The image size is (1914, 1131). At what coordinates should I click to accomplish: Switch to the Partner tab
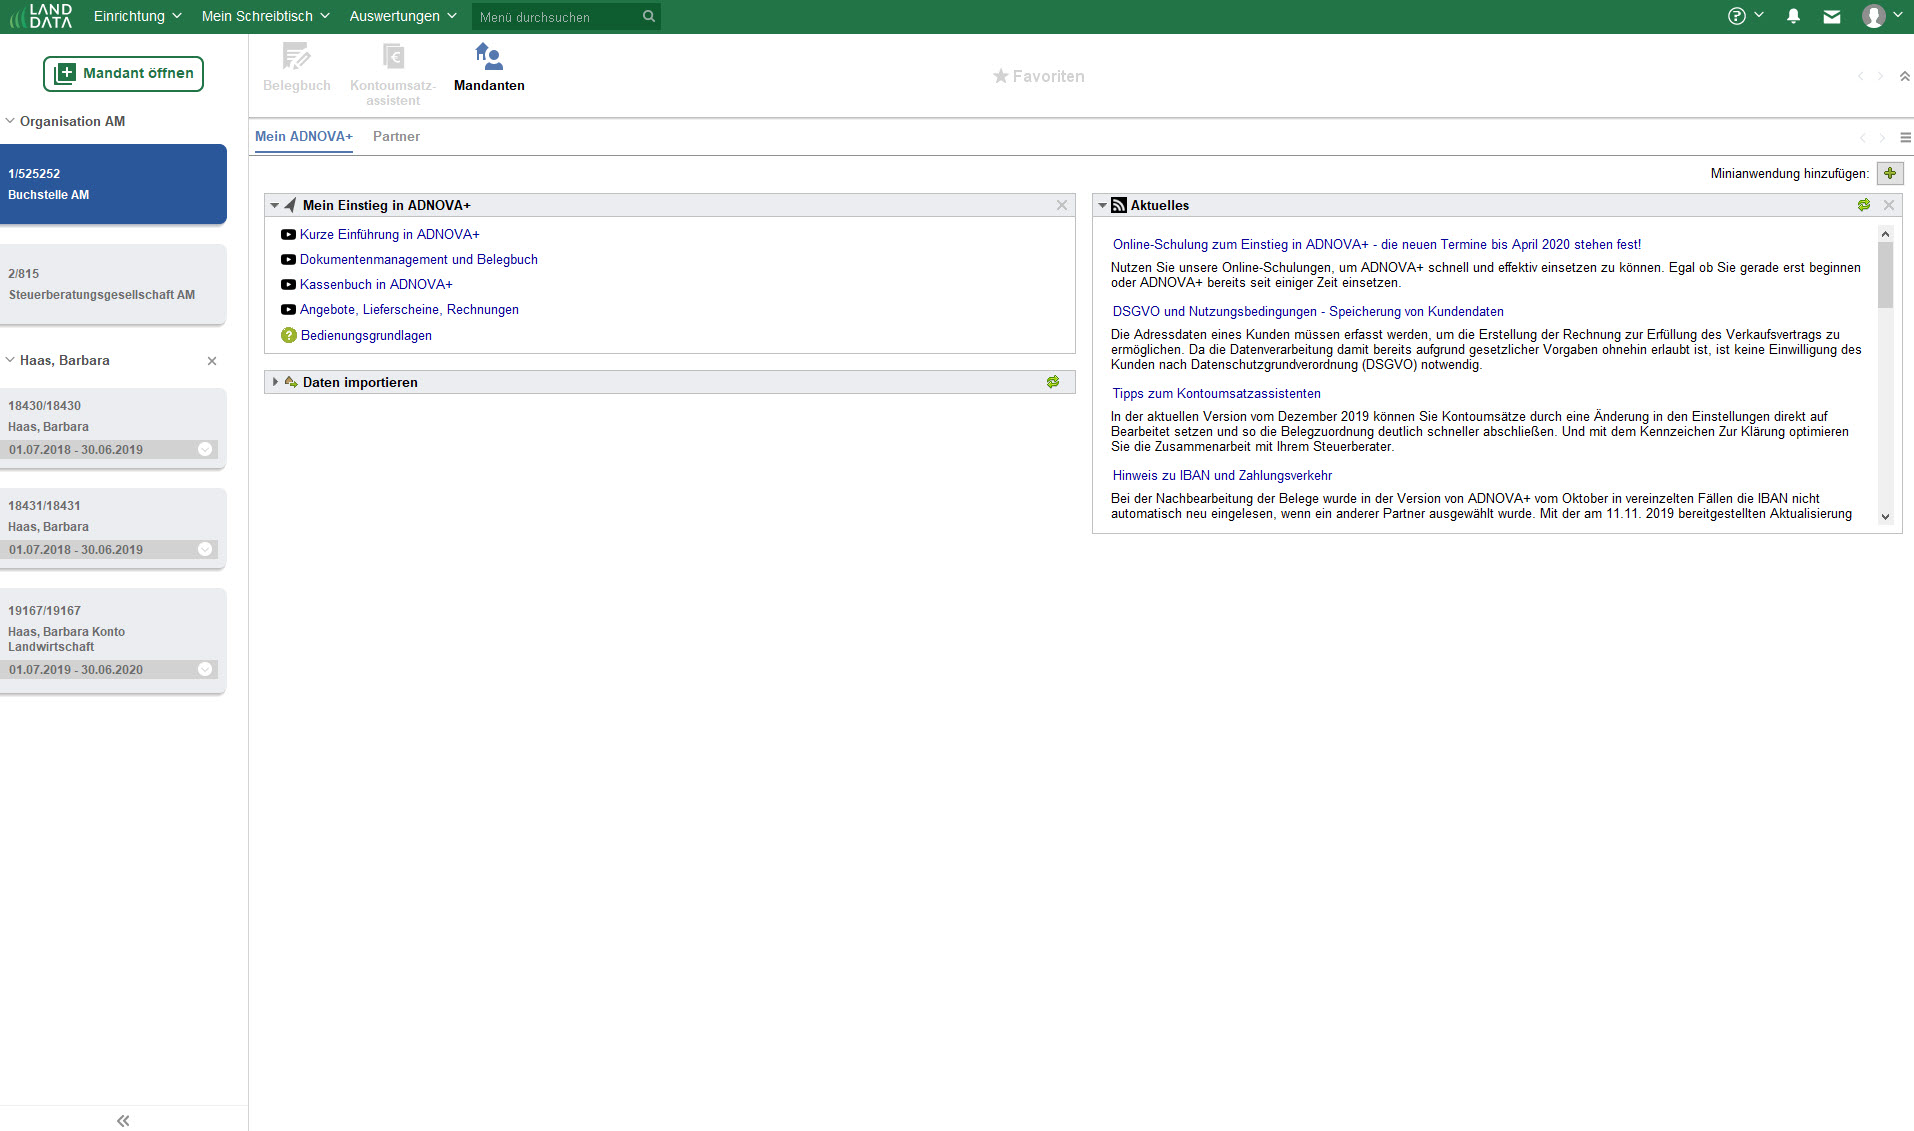coord(396,136)
